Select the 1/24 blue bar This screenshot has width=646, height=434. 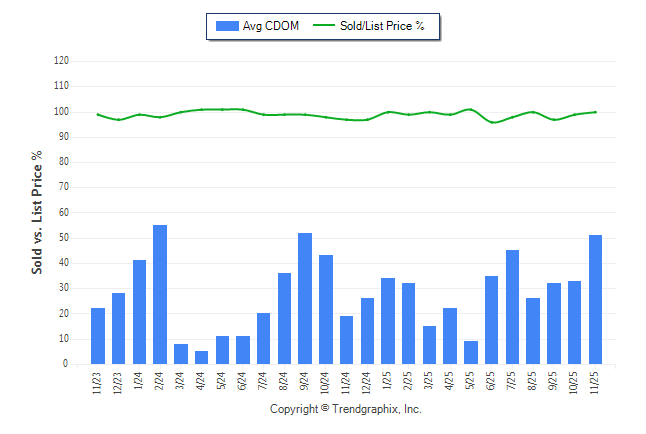139,312
